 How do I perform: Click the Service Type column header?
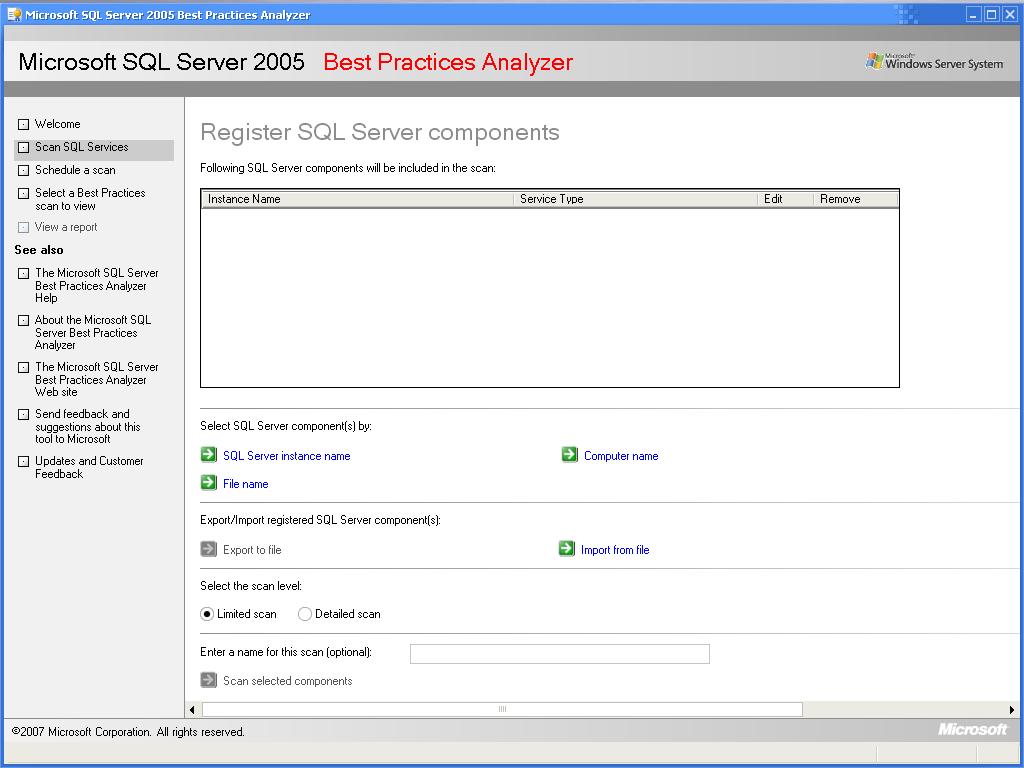point(635,199)
